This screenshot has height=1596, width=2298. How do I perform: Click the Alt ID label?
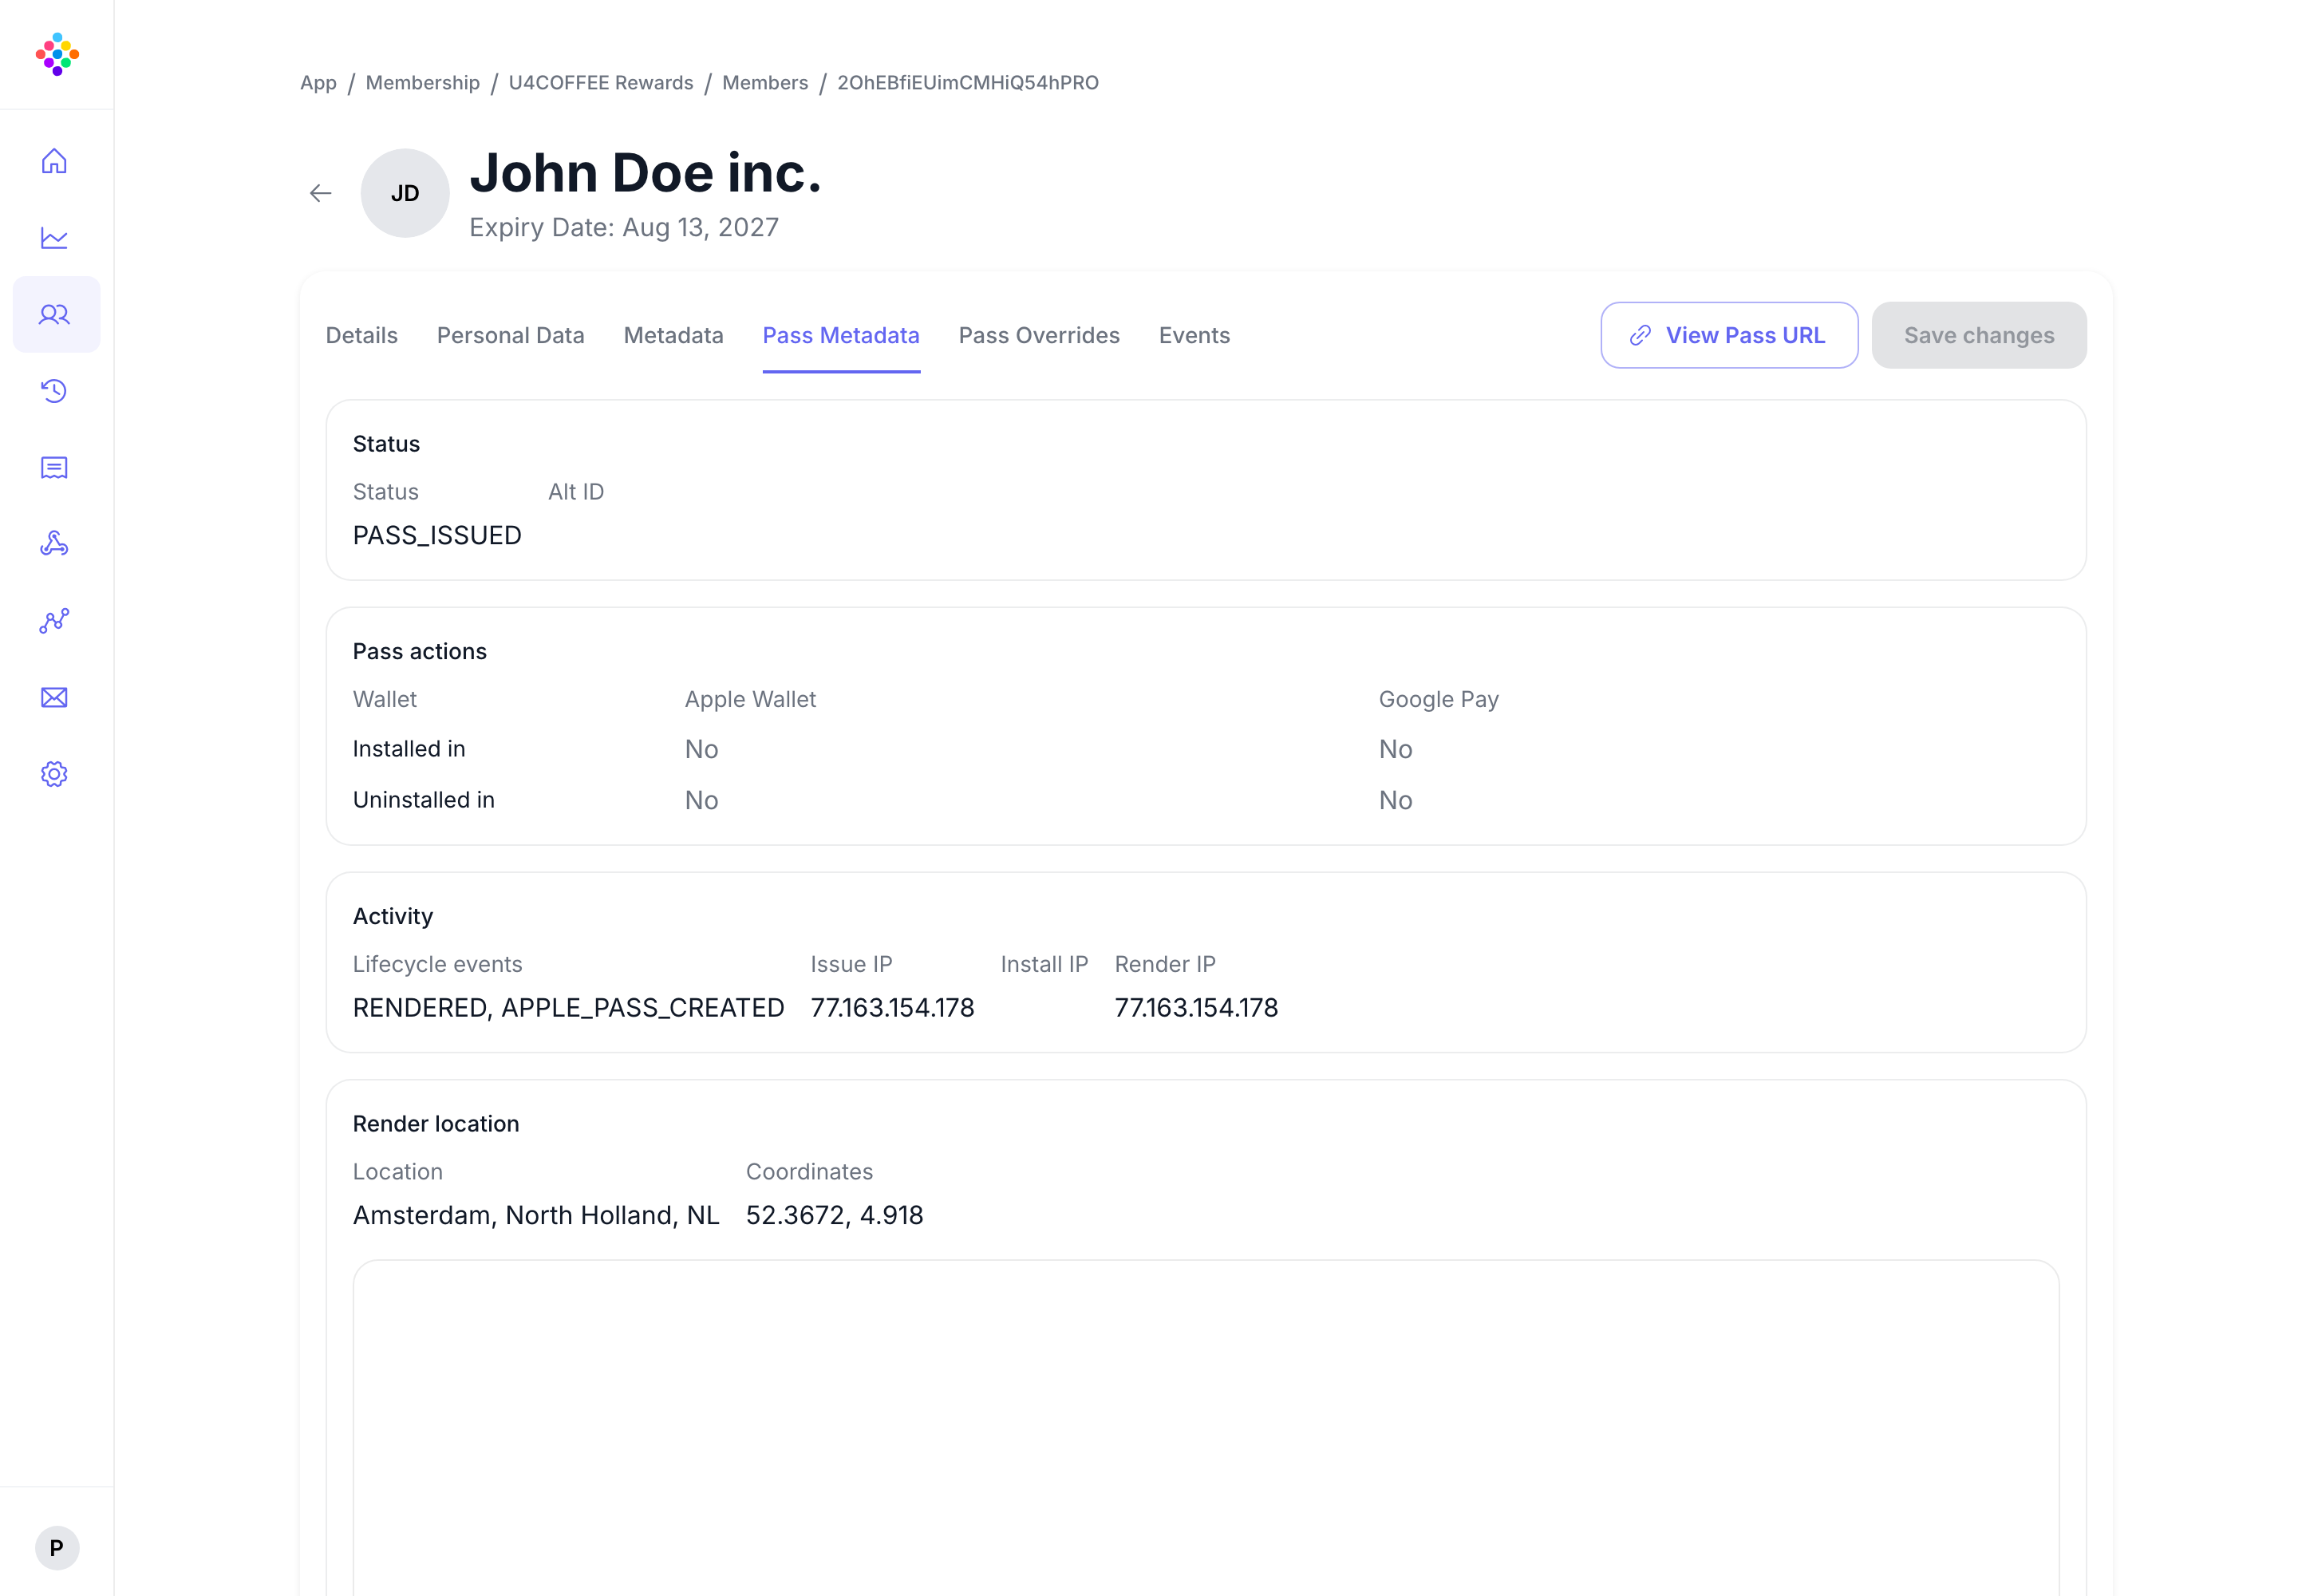click(x=576, y=492)
